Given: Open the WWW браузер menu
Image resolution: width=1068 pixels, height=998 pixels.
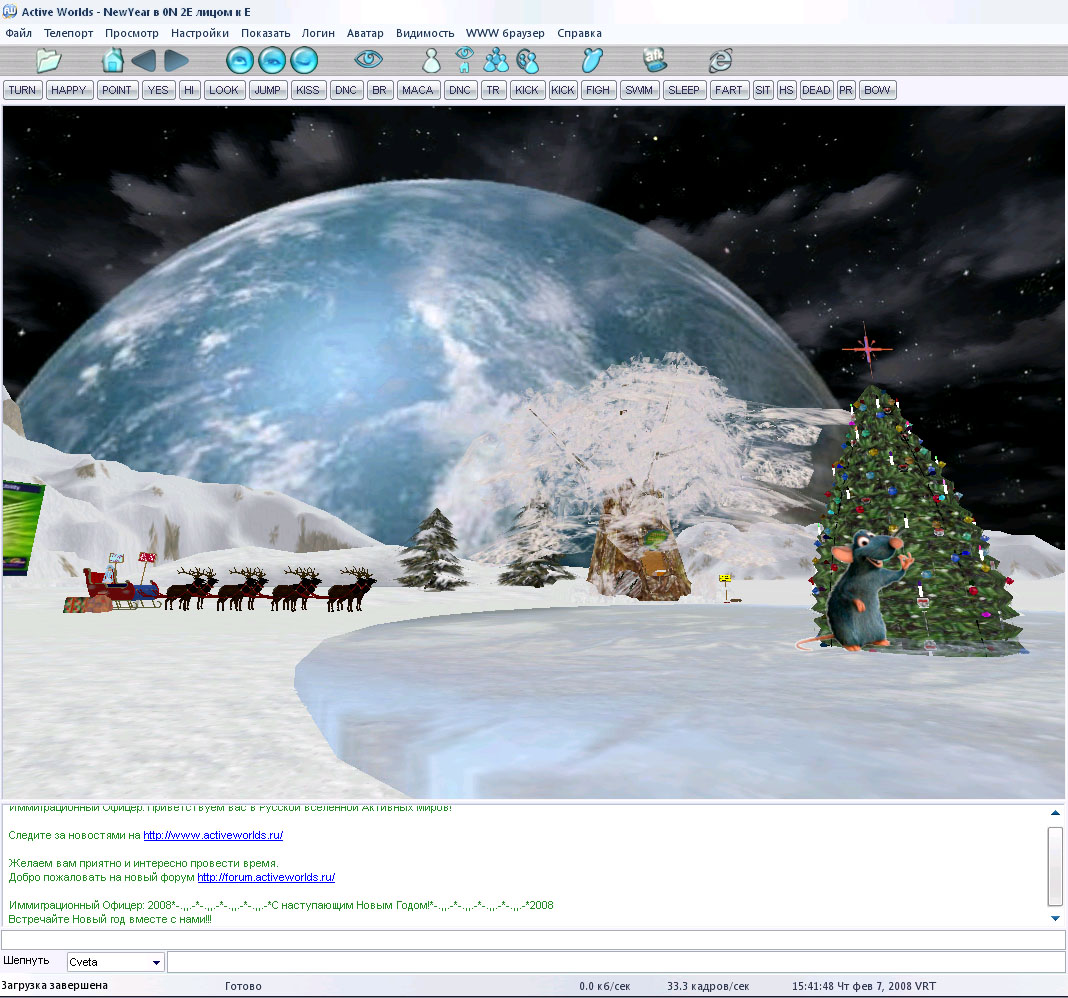Looking at the screenshot, I should coord(505,33).
